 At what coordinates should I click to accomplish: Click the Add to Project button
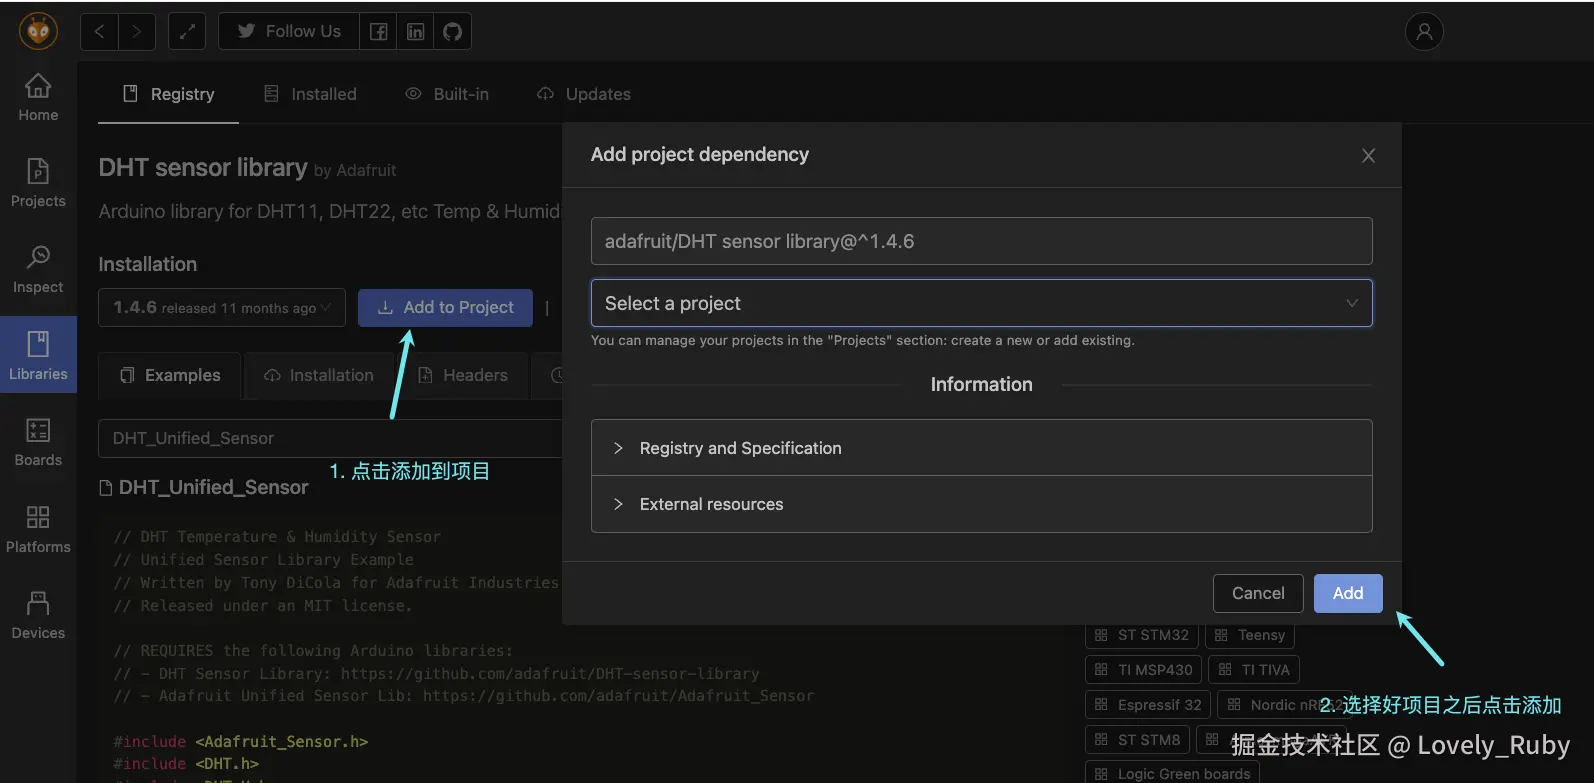[x=445, y=308]
